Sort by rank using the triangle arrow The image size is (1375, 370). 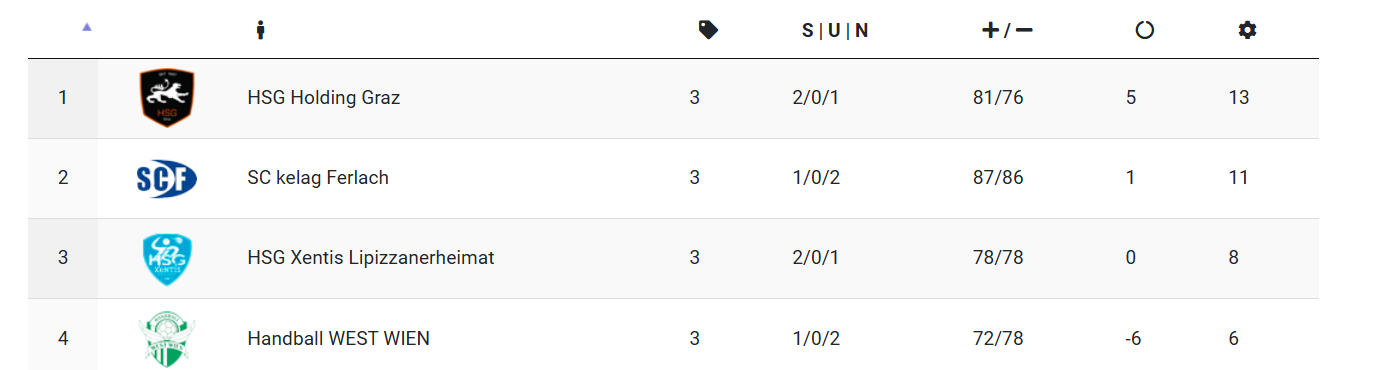click(86, 28)
